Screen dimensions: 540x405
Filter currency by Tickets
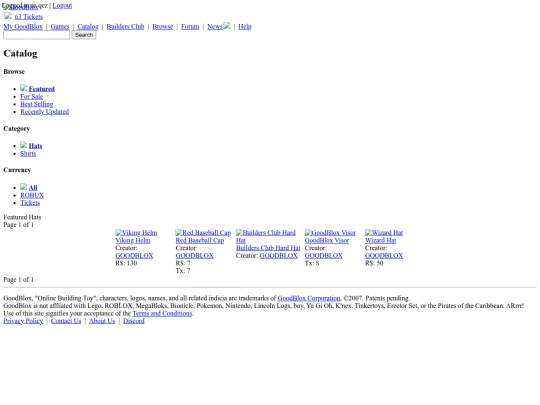30,203
